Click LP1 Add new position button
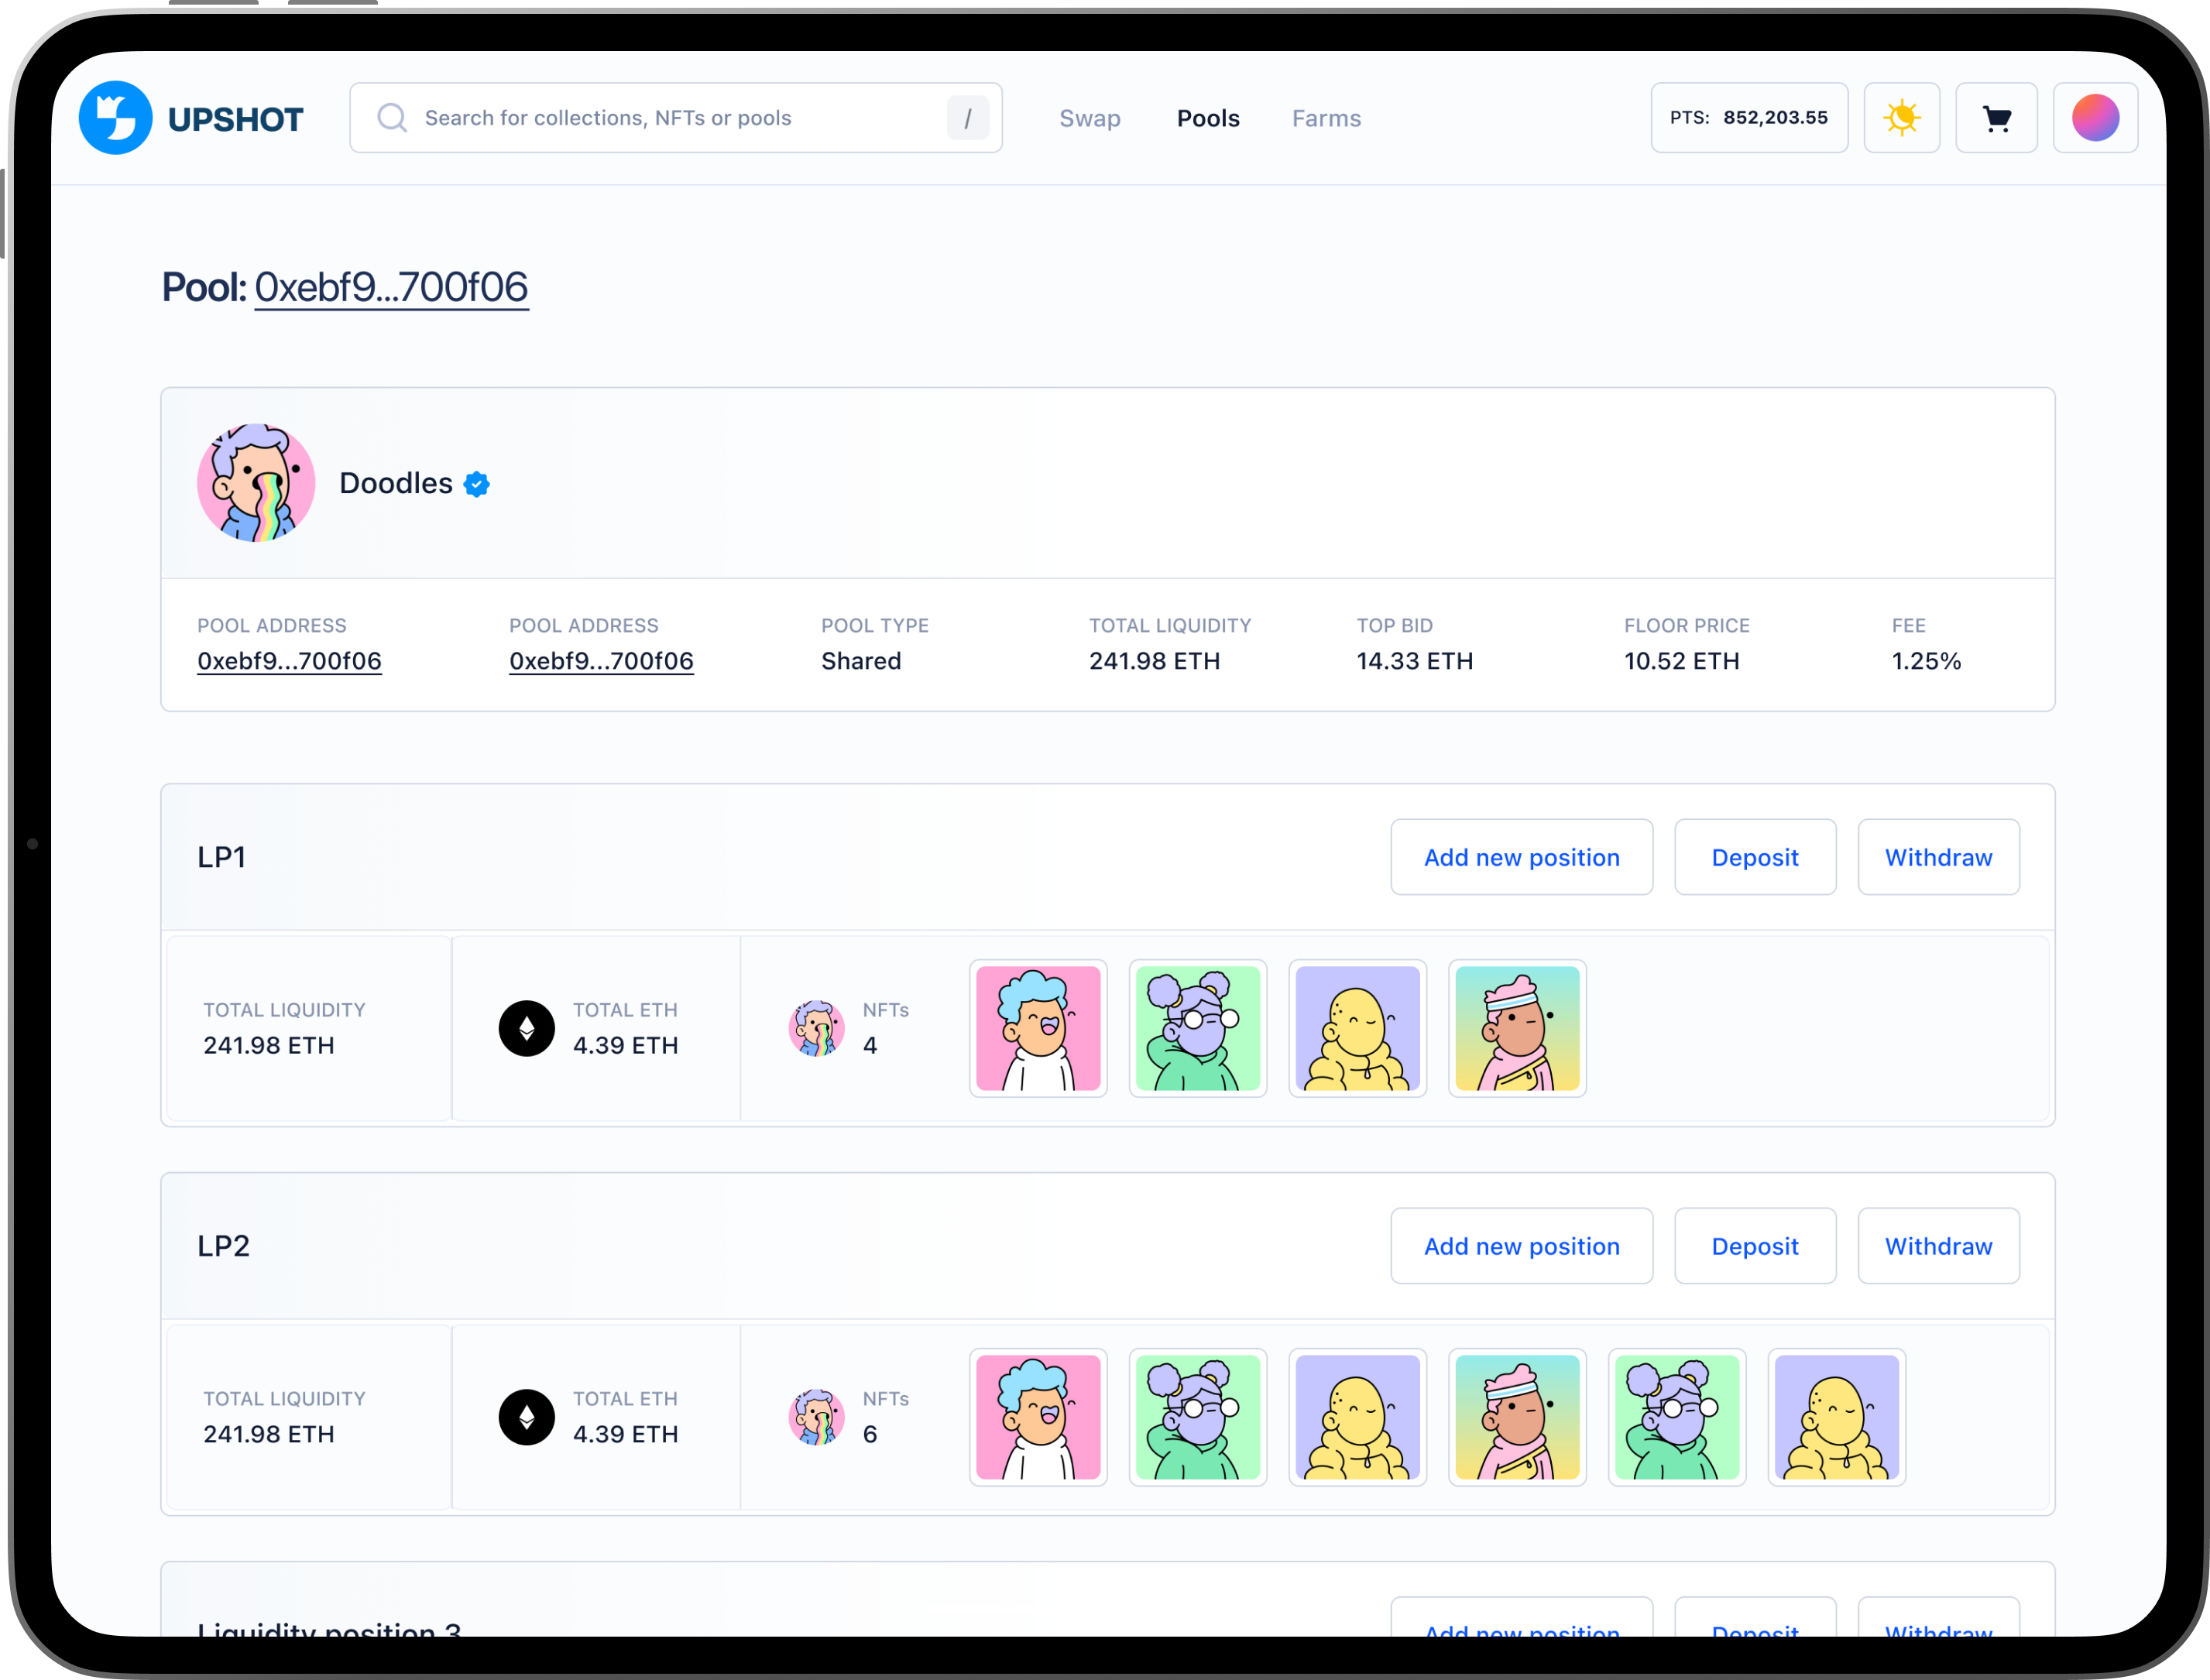2210x1680 pixels. (x=1520, y=857)
